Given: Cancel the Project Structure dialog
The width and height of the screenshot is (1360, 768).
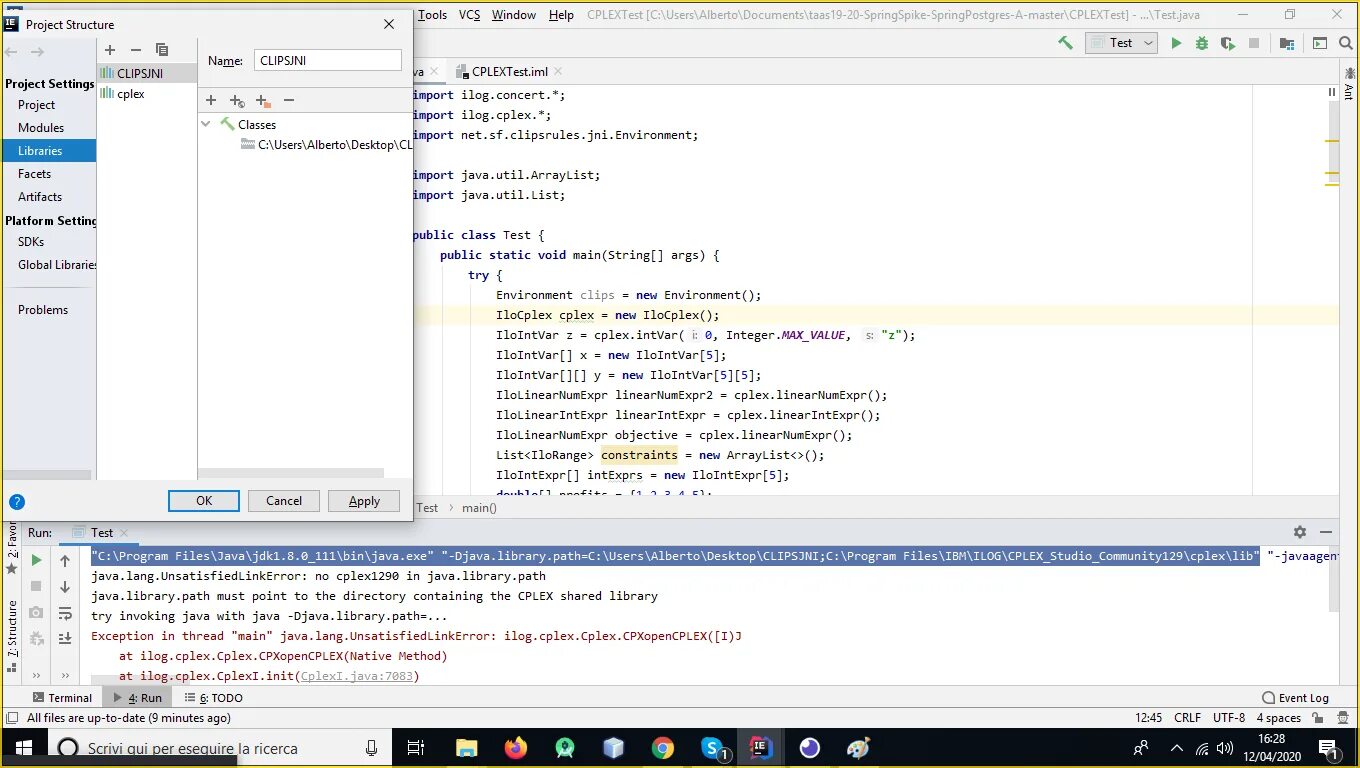Looking at the screenshot, I should (284, 501).
